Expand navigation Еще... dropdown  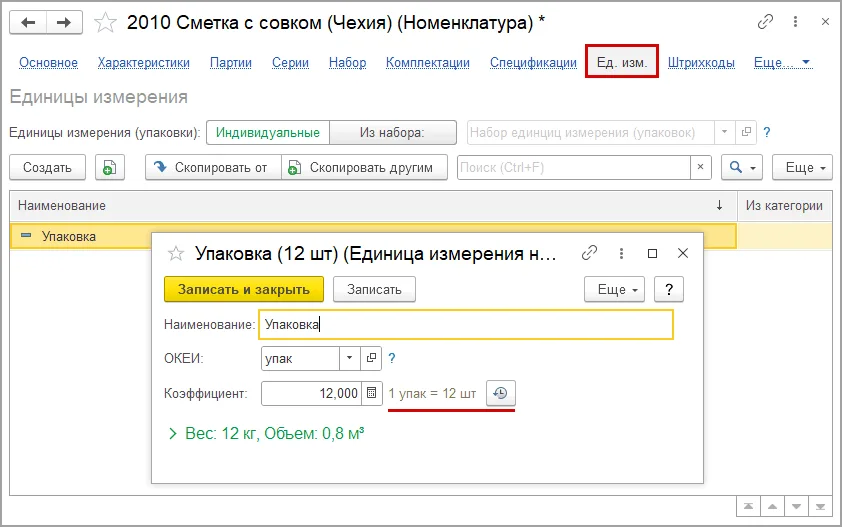tap(782, 63)
